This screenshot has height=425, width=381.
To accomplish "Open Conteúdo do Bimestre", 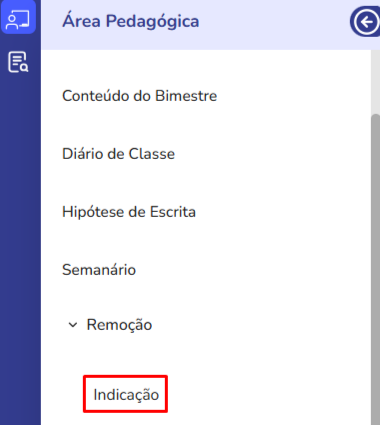I will 139,96.
